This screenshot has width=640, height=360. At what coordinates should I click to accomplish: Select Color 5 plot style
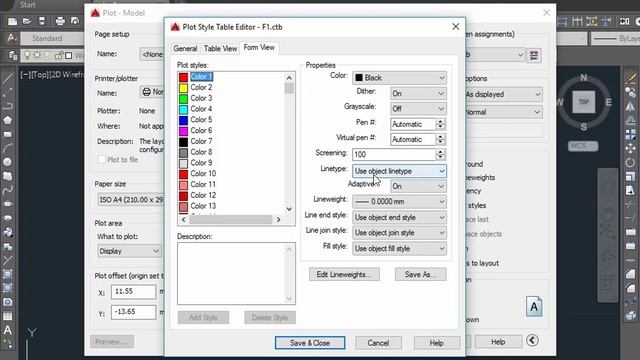tap(201, 120)
